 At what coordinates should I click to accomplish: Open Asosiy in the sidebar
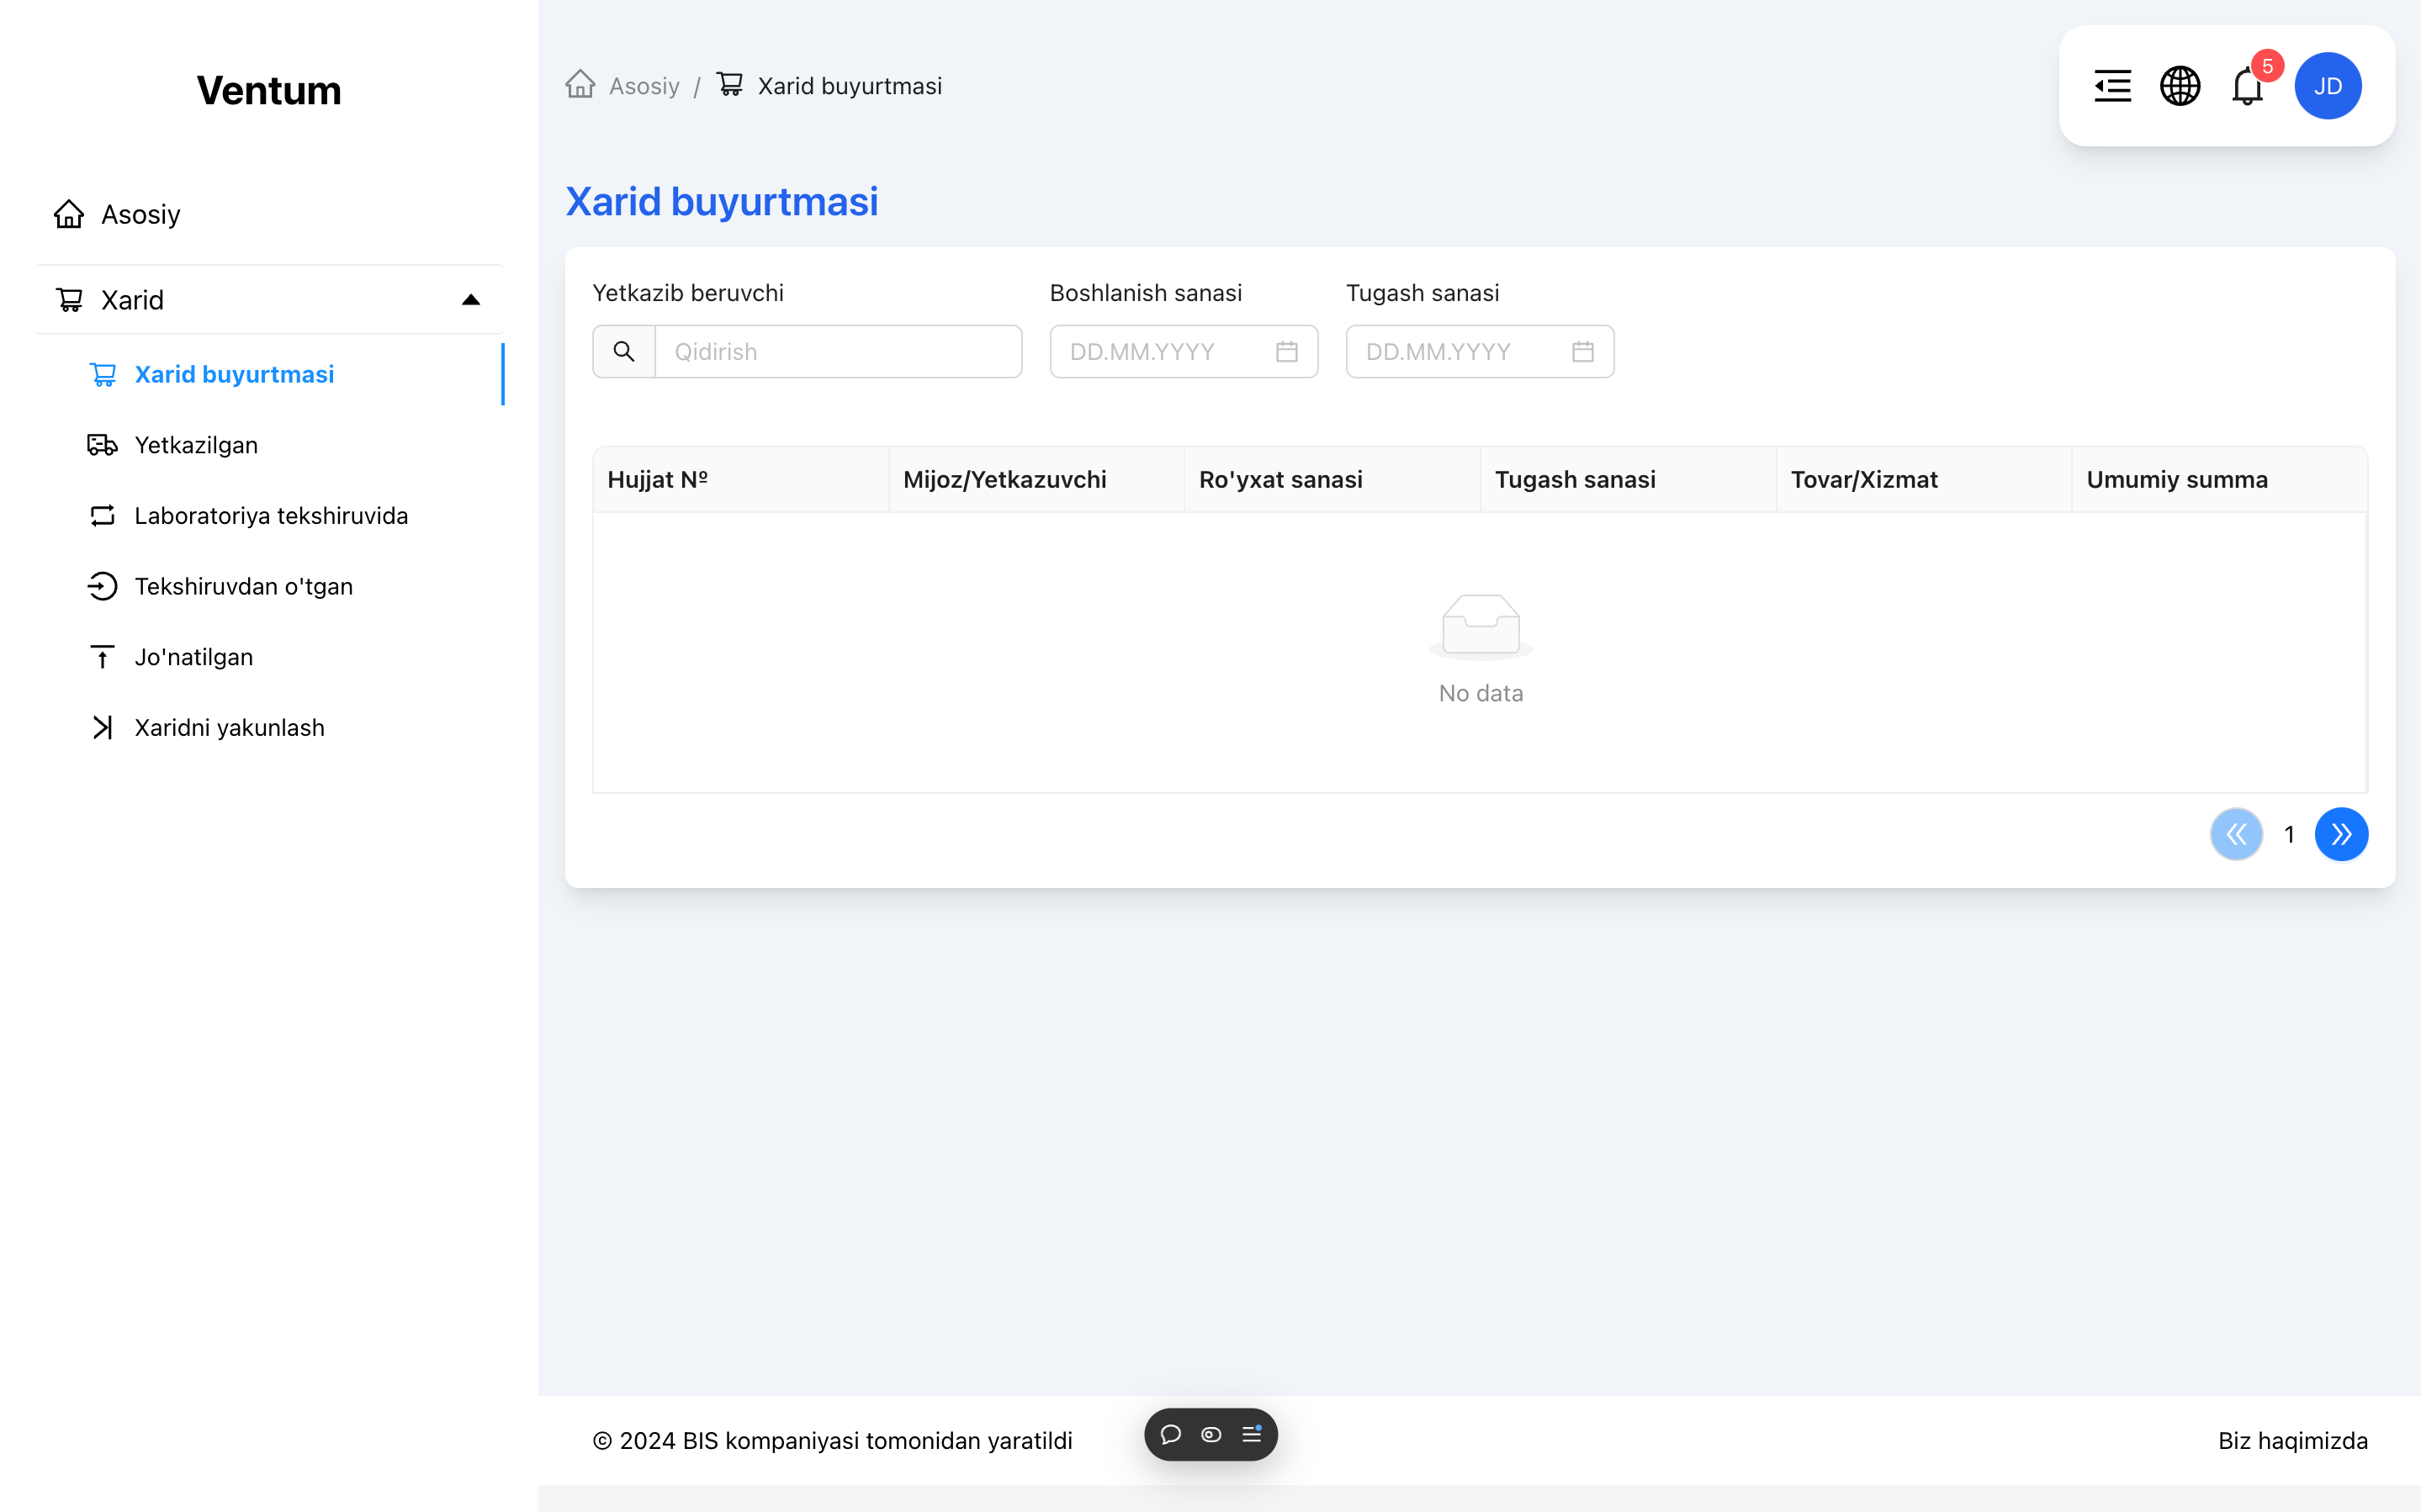tap(269, 214)
